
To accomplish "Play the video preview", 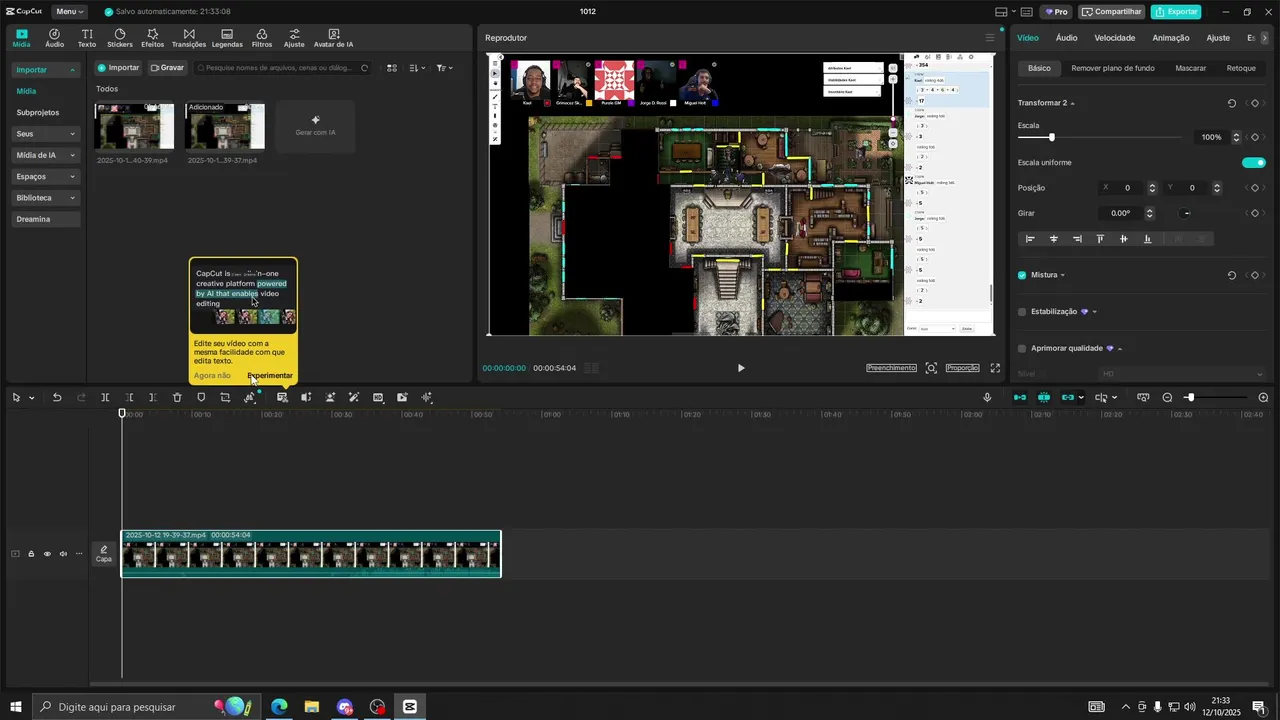I will (x=741, y=368).
